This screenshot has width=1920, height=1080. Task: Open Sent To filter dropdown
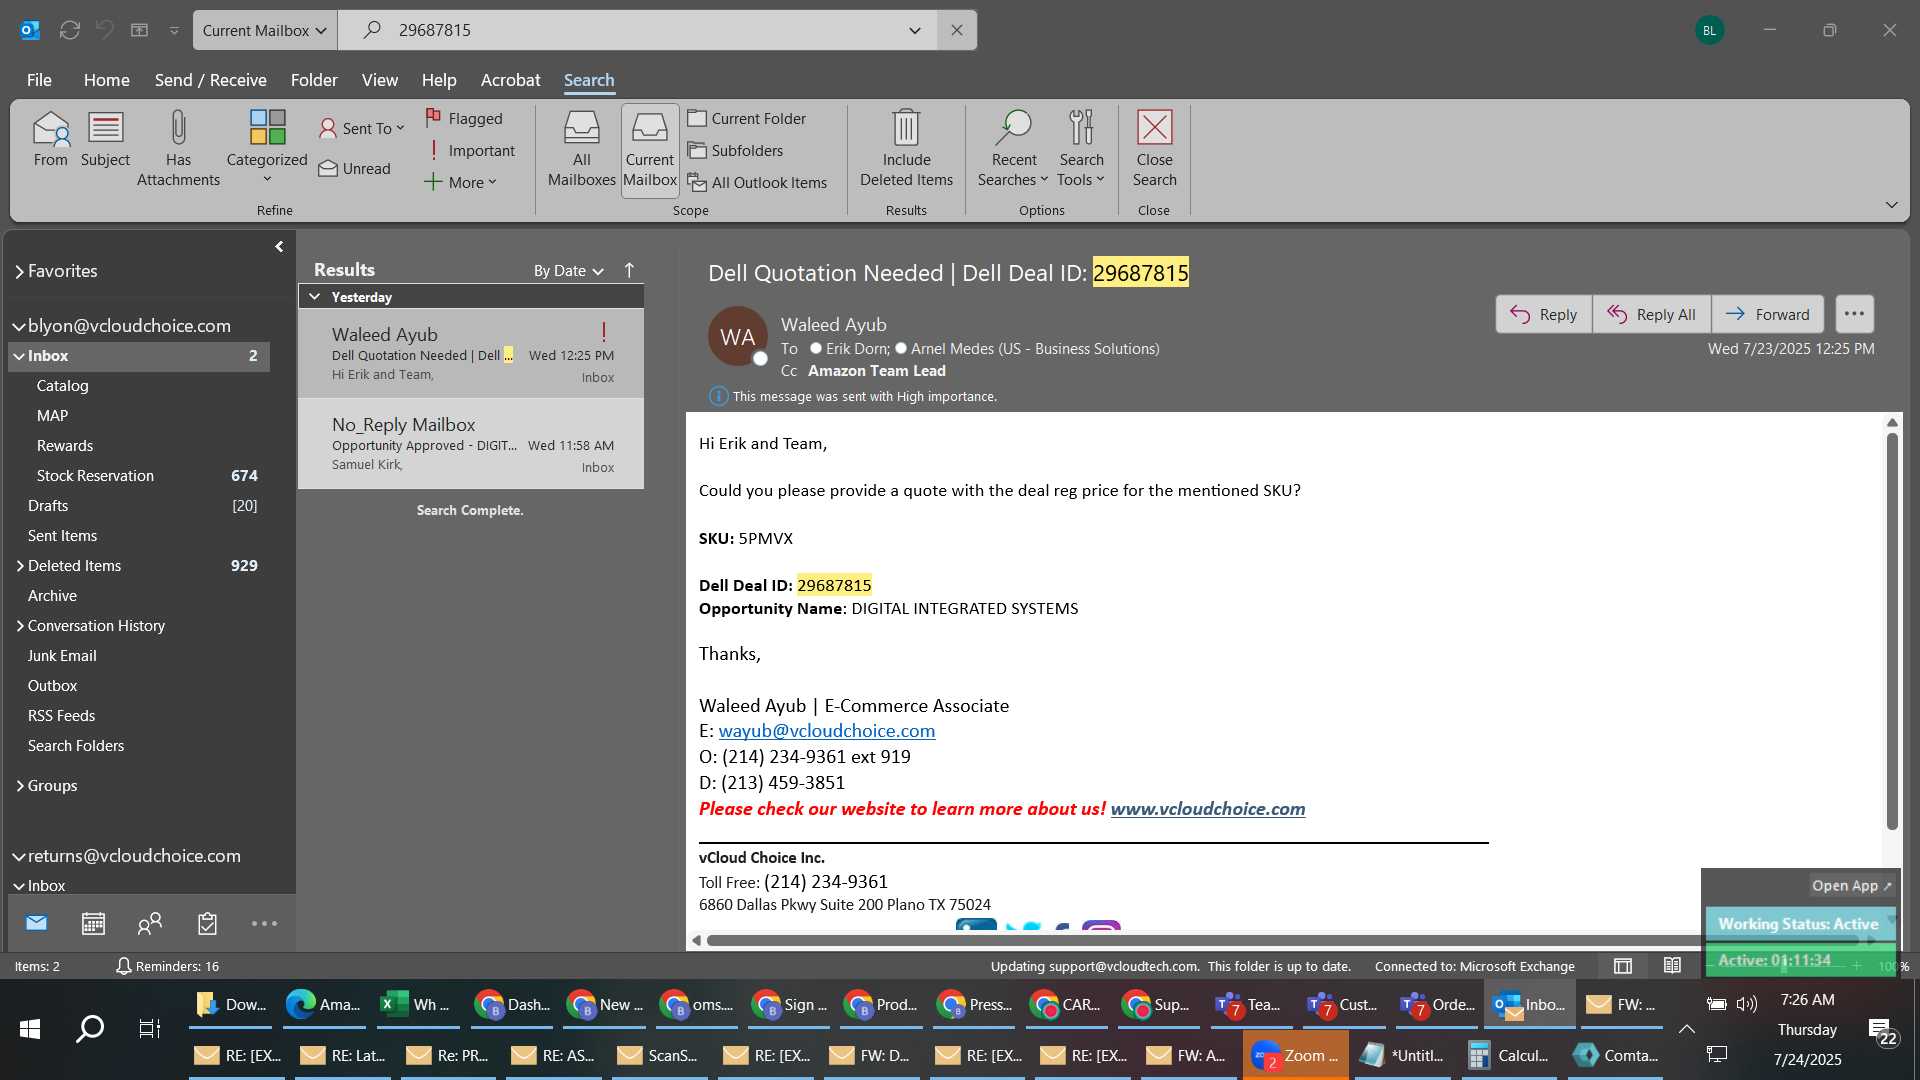tap(362, 128)
